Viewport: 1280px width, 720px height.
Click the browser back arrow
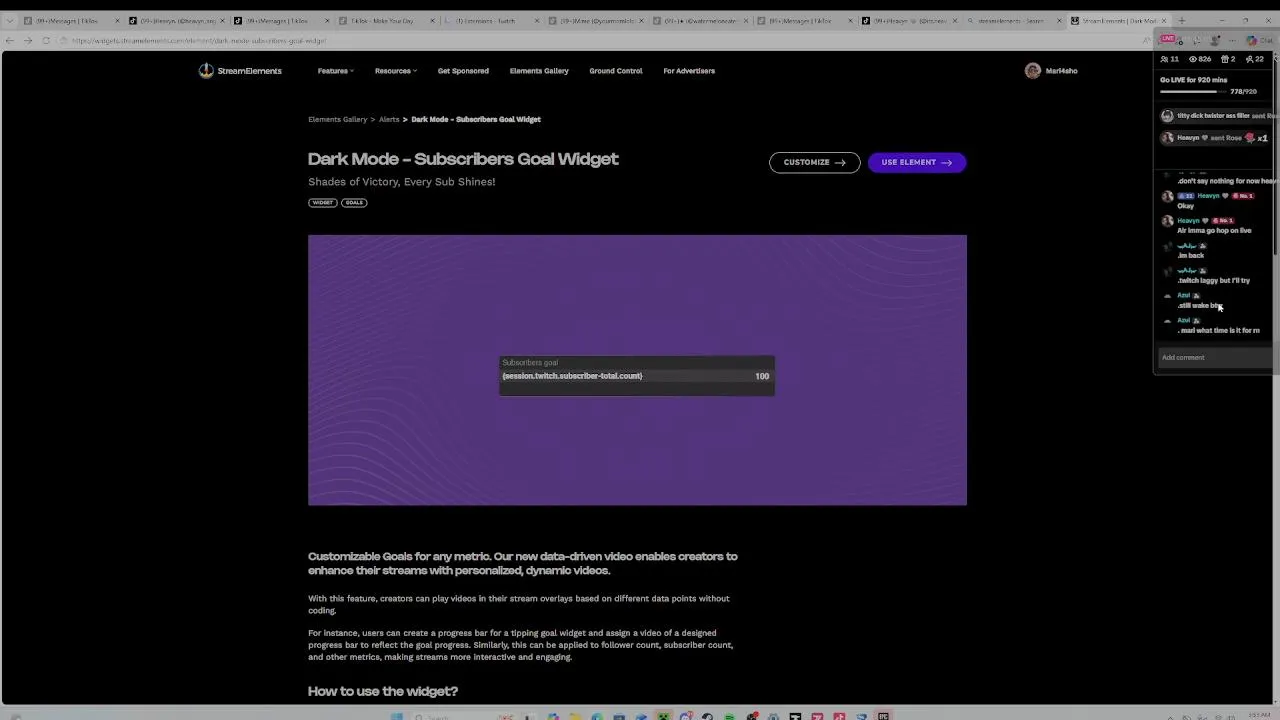[x=10, y=40]
